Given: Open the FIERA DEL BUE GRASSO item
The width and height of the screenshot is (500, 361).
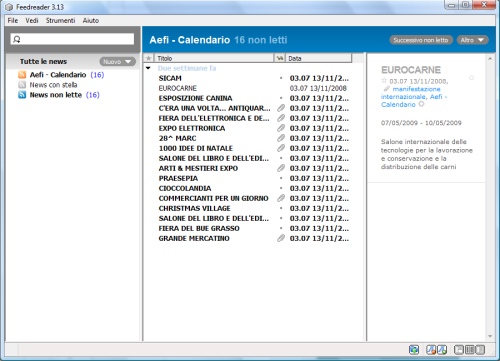Looking at the screenshot, I should coord(199,228).
